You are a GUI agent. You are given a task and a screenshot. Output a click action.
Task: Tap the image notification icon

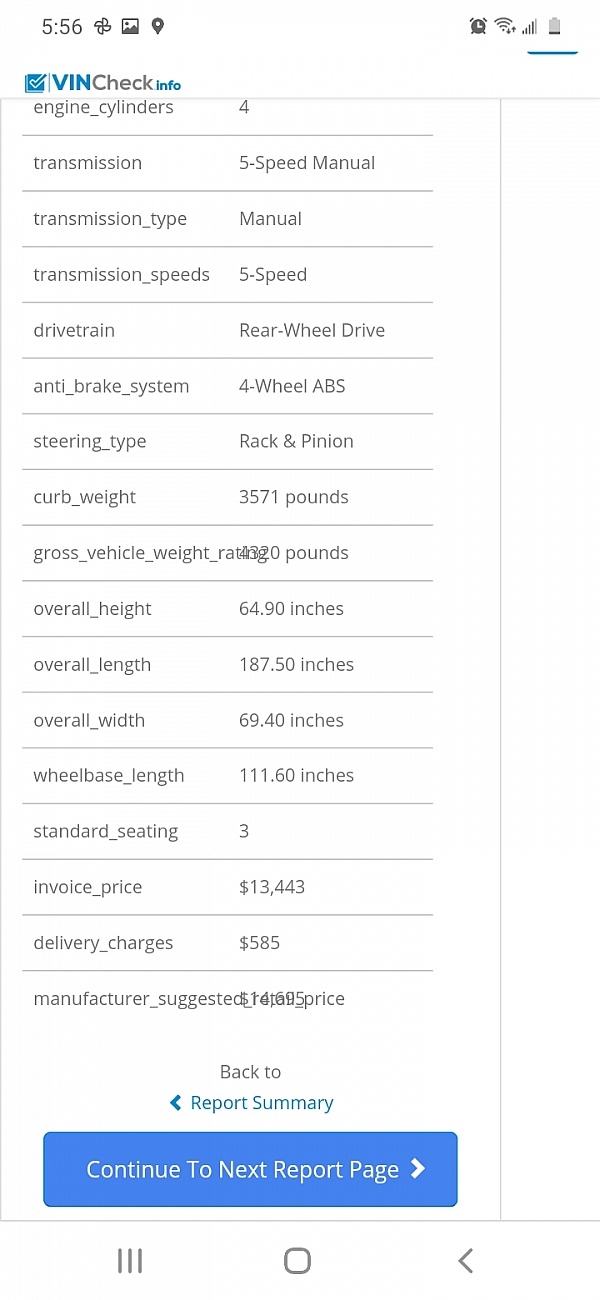coord(130,27)
